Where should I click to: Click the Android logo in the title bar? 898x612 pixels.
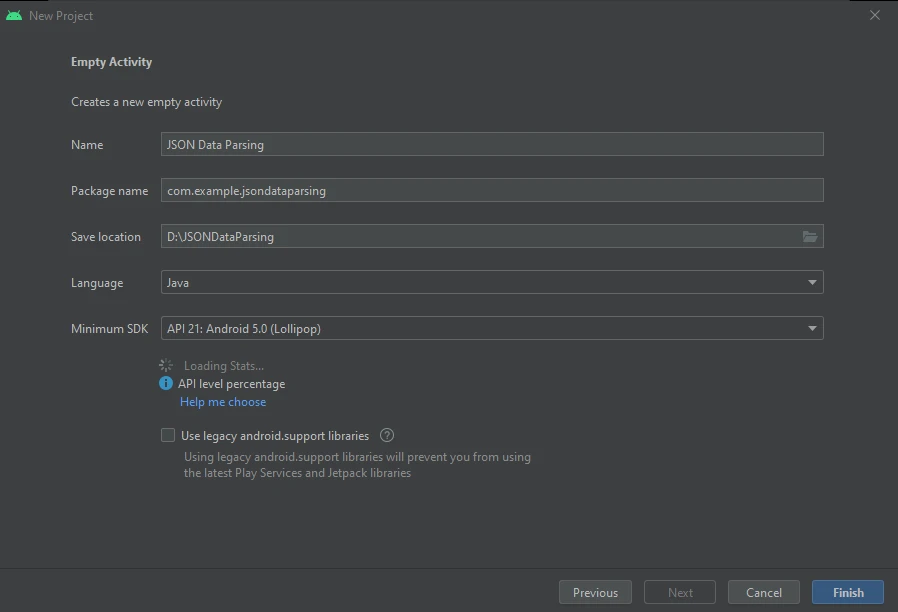tap(13, 15)
